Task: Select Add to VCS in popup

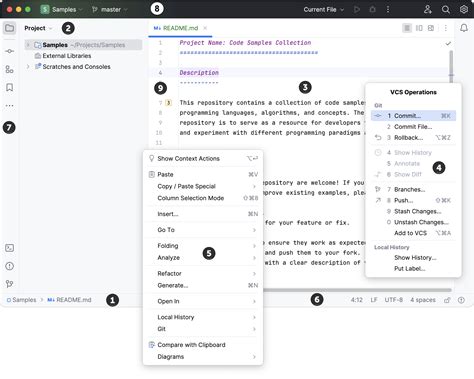Action: [x=413, y=233]
